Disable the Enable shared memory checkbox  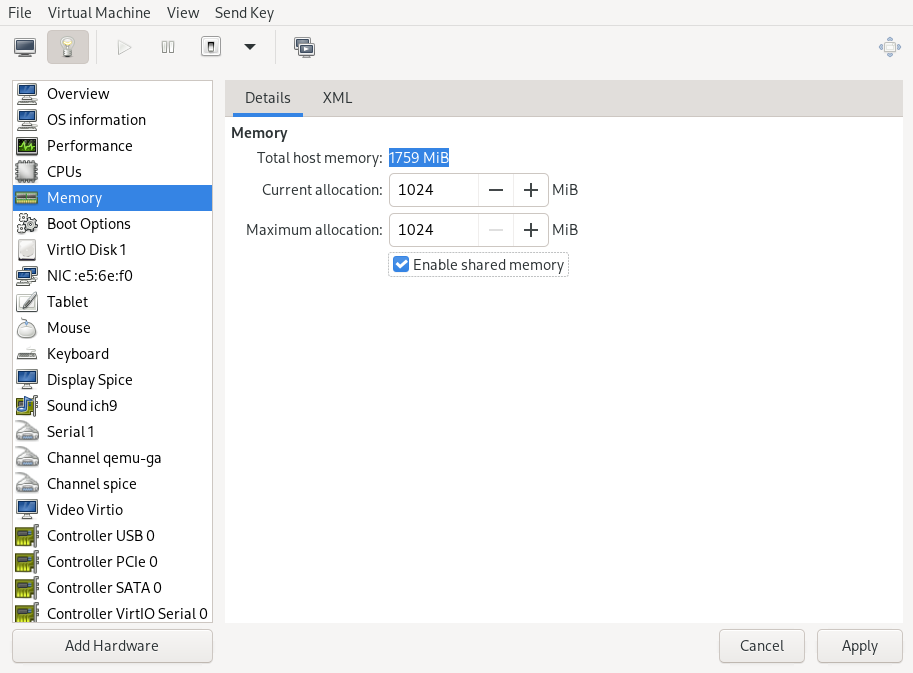[x=401, y=265]
